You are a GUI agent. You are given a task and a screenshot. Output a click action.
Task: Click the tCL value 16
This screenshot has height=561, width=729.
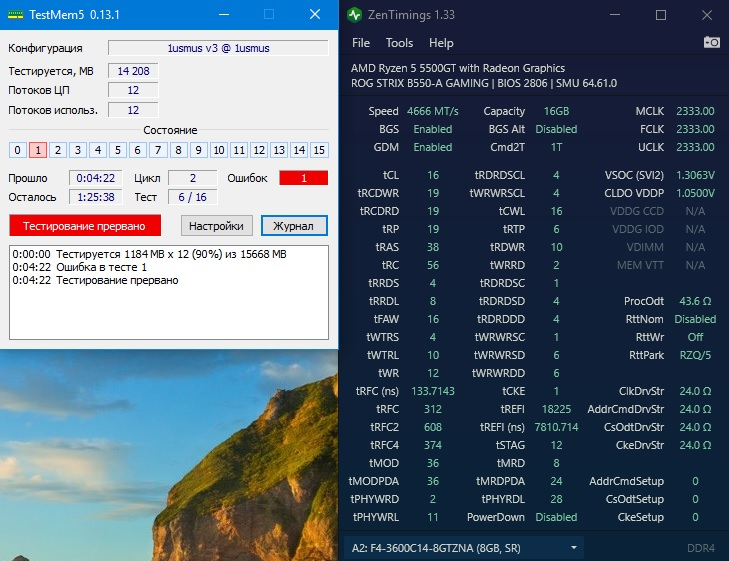[x=433, y=175]
